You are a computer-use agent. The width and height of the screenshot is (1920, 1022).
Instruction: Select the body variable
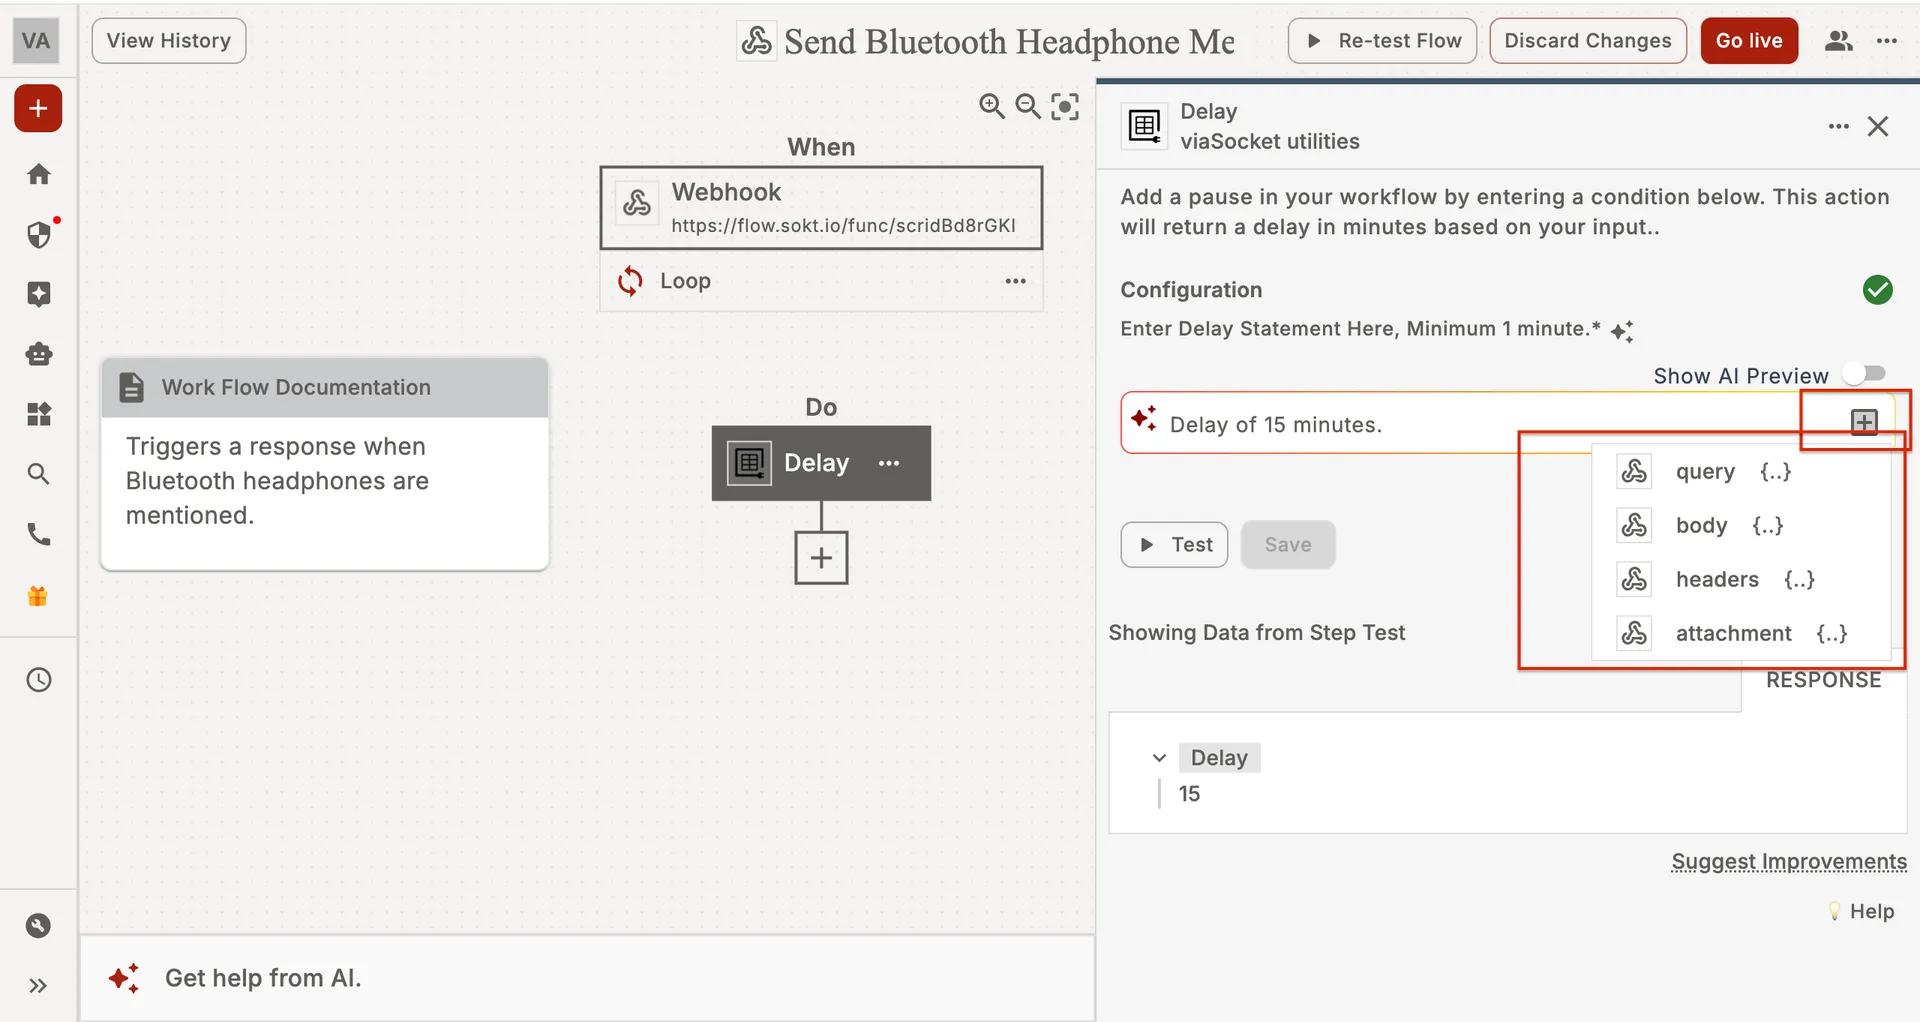coord(1741,526)
